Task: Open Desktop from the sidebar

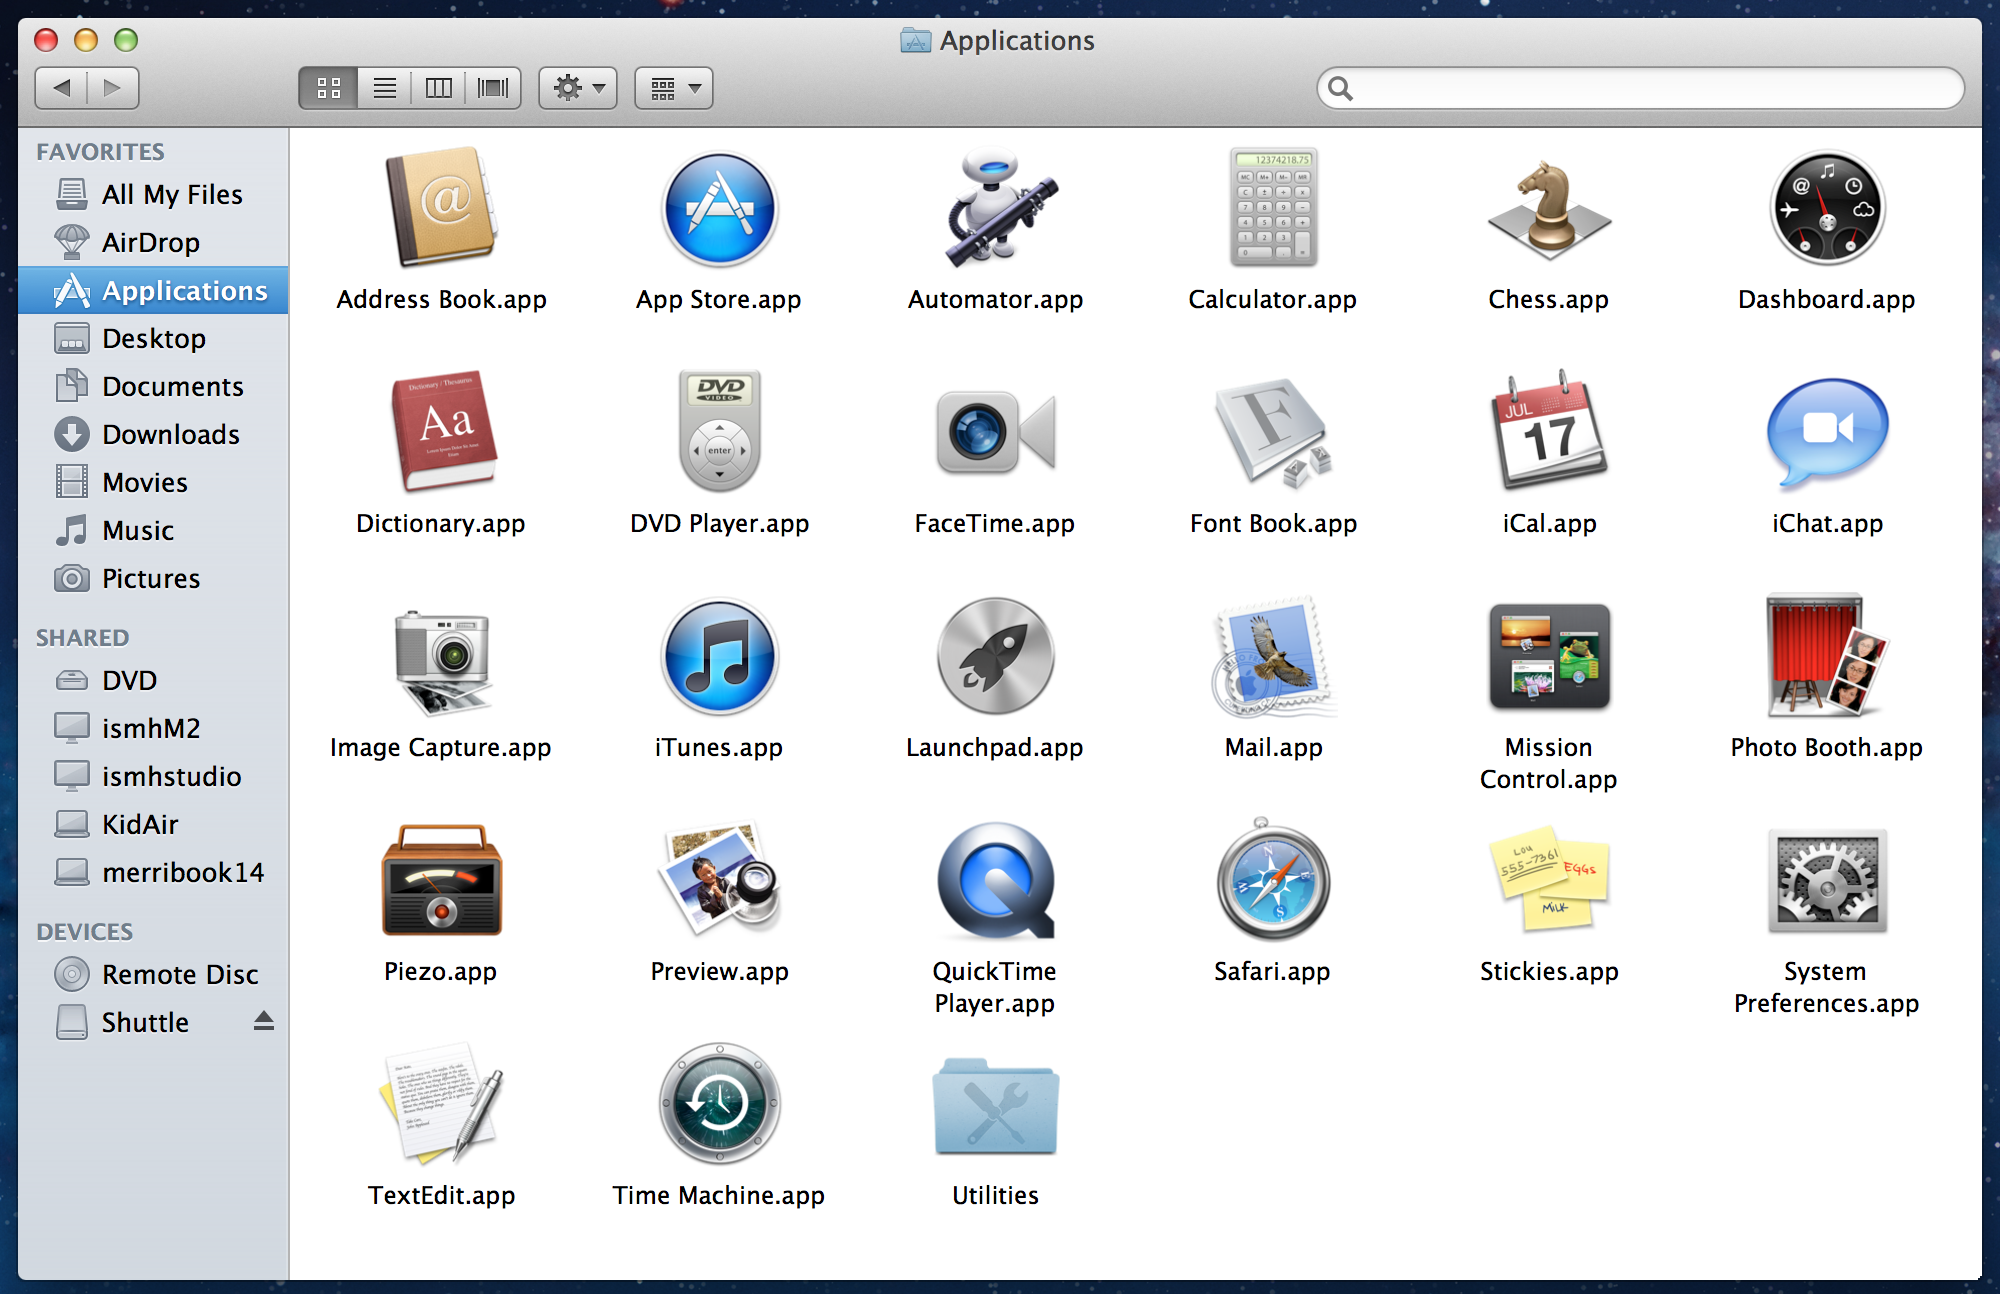Action: tap(153, 338)
